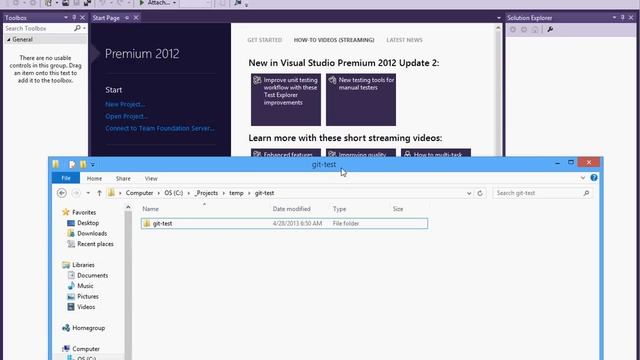Open the Share ribbon tab

(123, 178)
